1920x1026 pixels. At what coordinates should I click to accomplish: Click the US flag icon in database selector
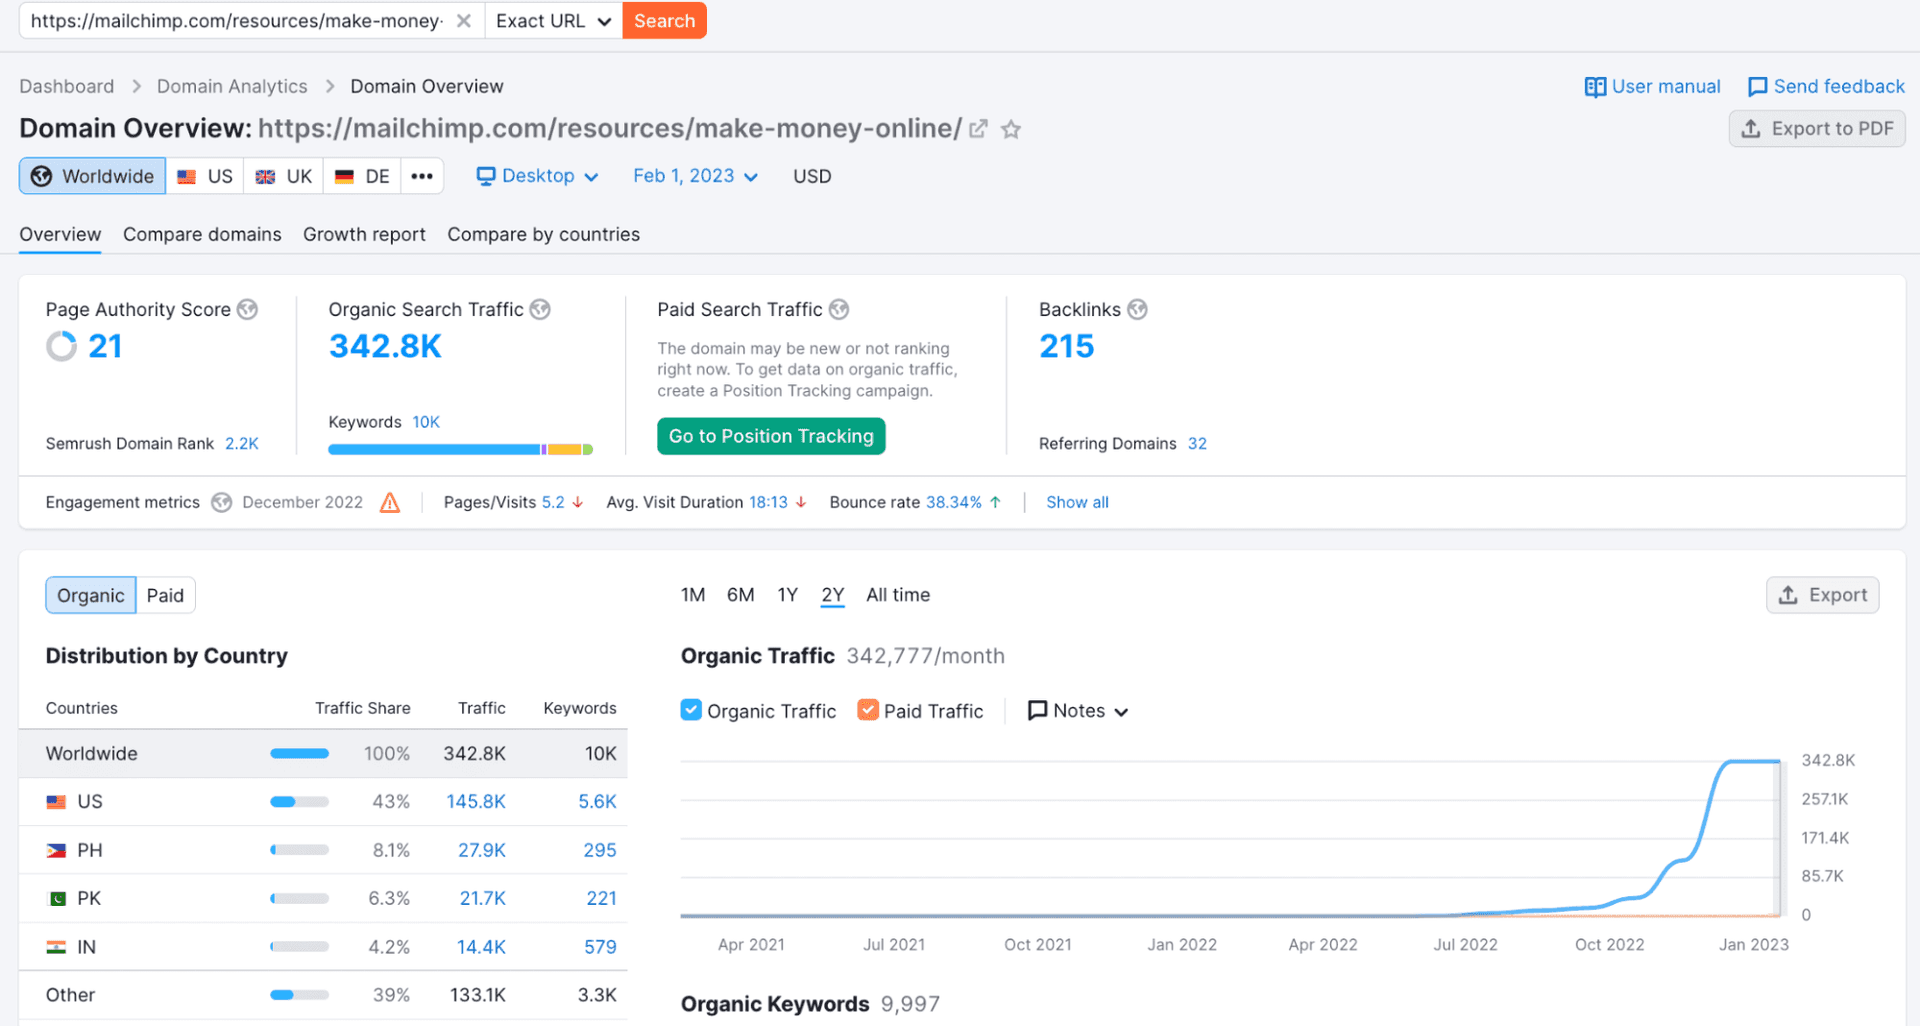[187, 177]
